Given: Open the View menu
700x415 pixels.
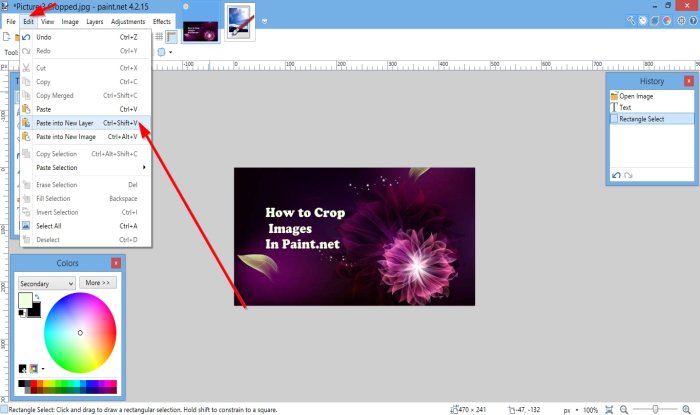Looking at the screenshot, I should [x=47, y=21].
